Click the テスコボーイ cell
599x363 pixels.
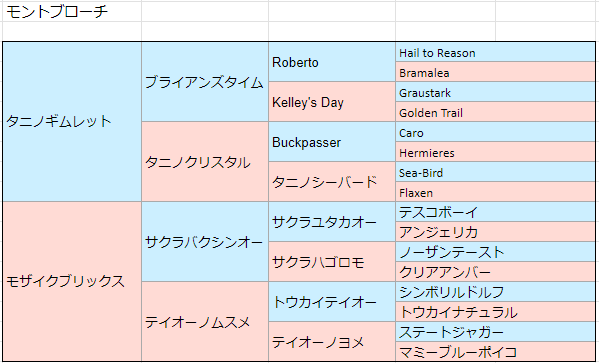tap(495, 212)
